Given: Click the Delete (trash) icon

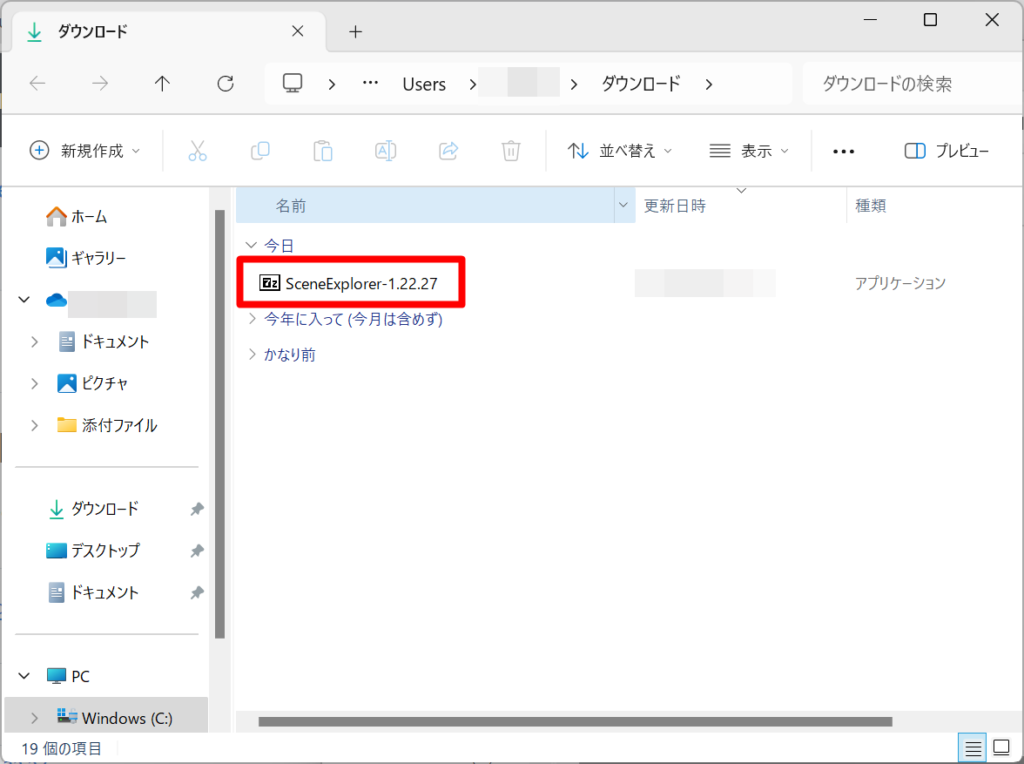Looking at the screenshot, I should tap(511, 150).
